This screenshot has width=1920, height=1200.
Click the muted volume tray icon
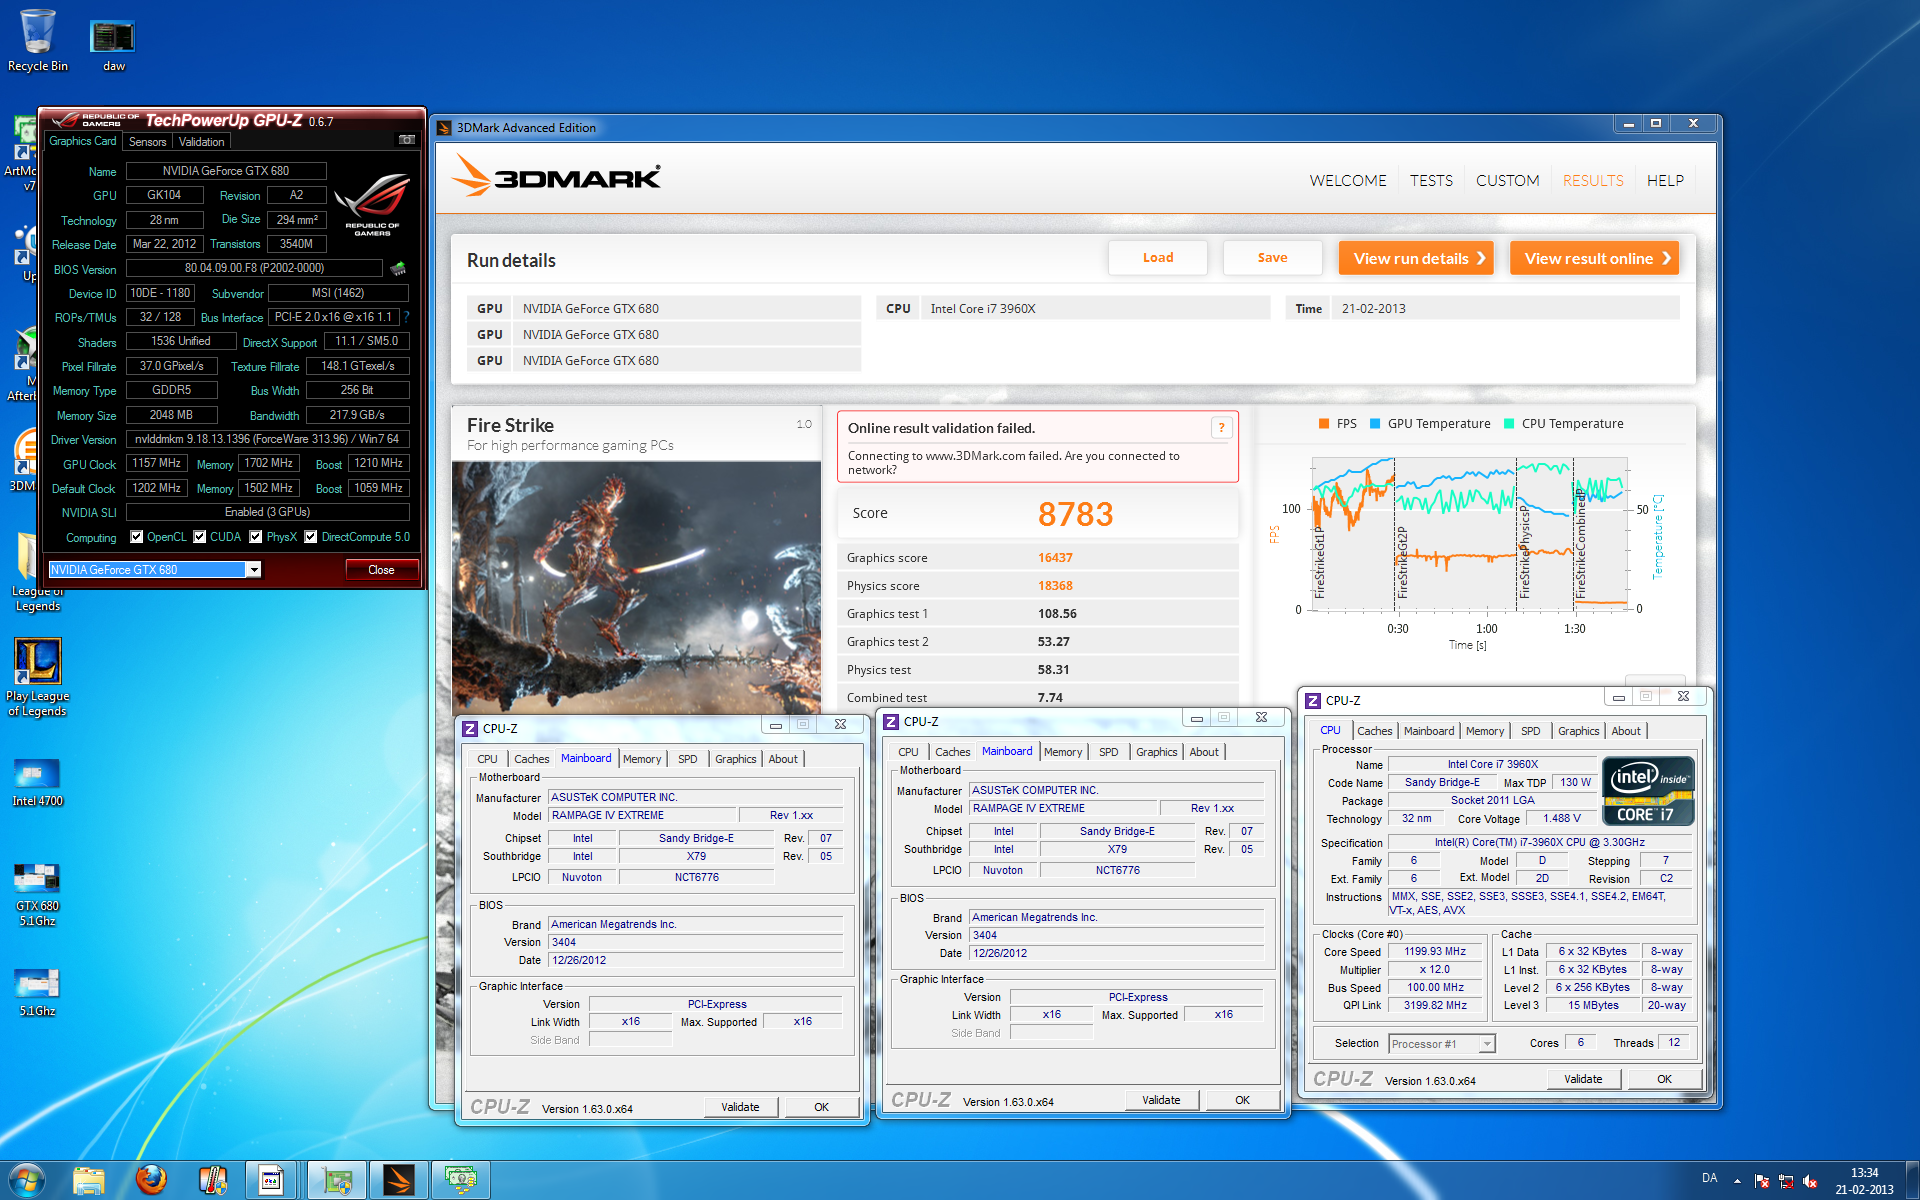pos(1810,1181)
